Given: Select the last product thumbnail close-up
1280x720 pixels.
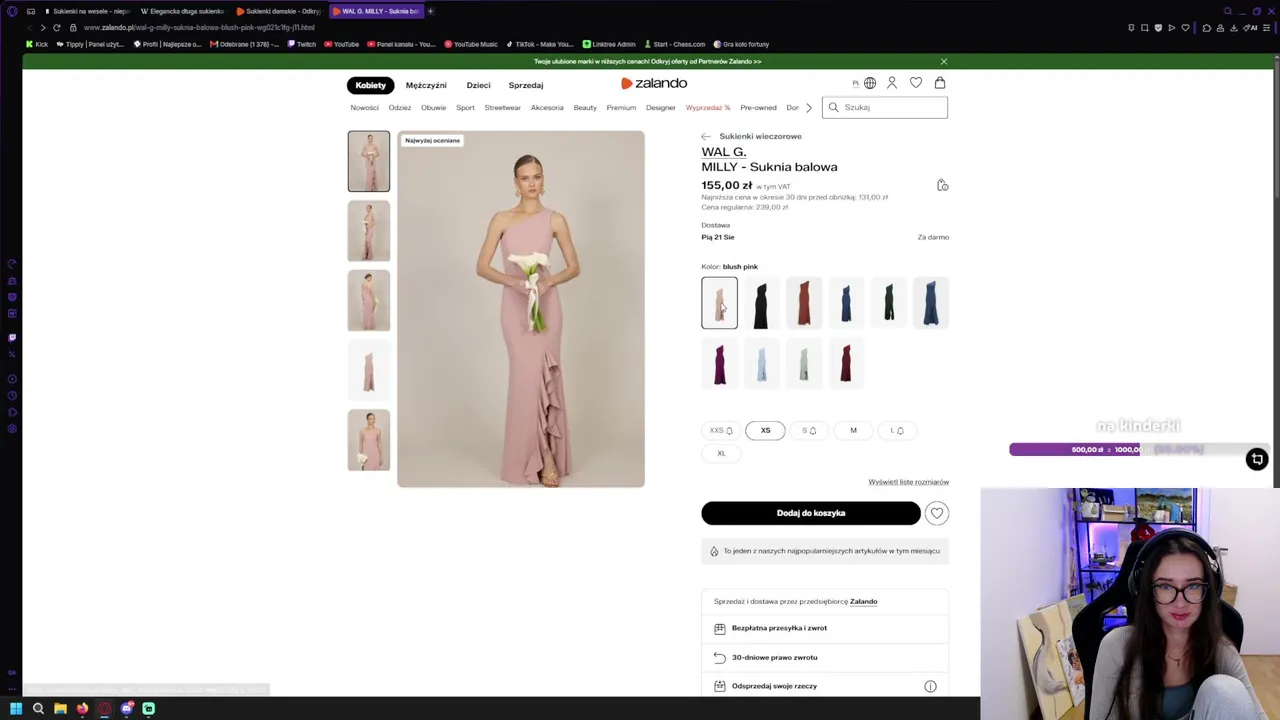Looking at the screenshot, I should 369,440.
